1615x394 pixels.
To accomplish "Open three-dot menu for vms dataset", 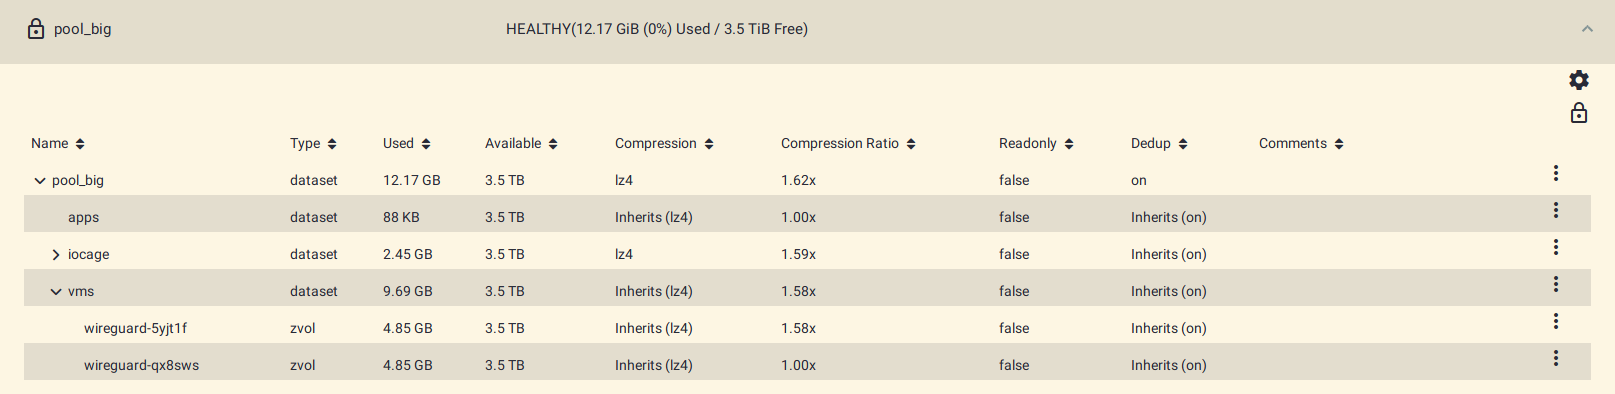I will pos(1556,284).
